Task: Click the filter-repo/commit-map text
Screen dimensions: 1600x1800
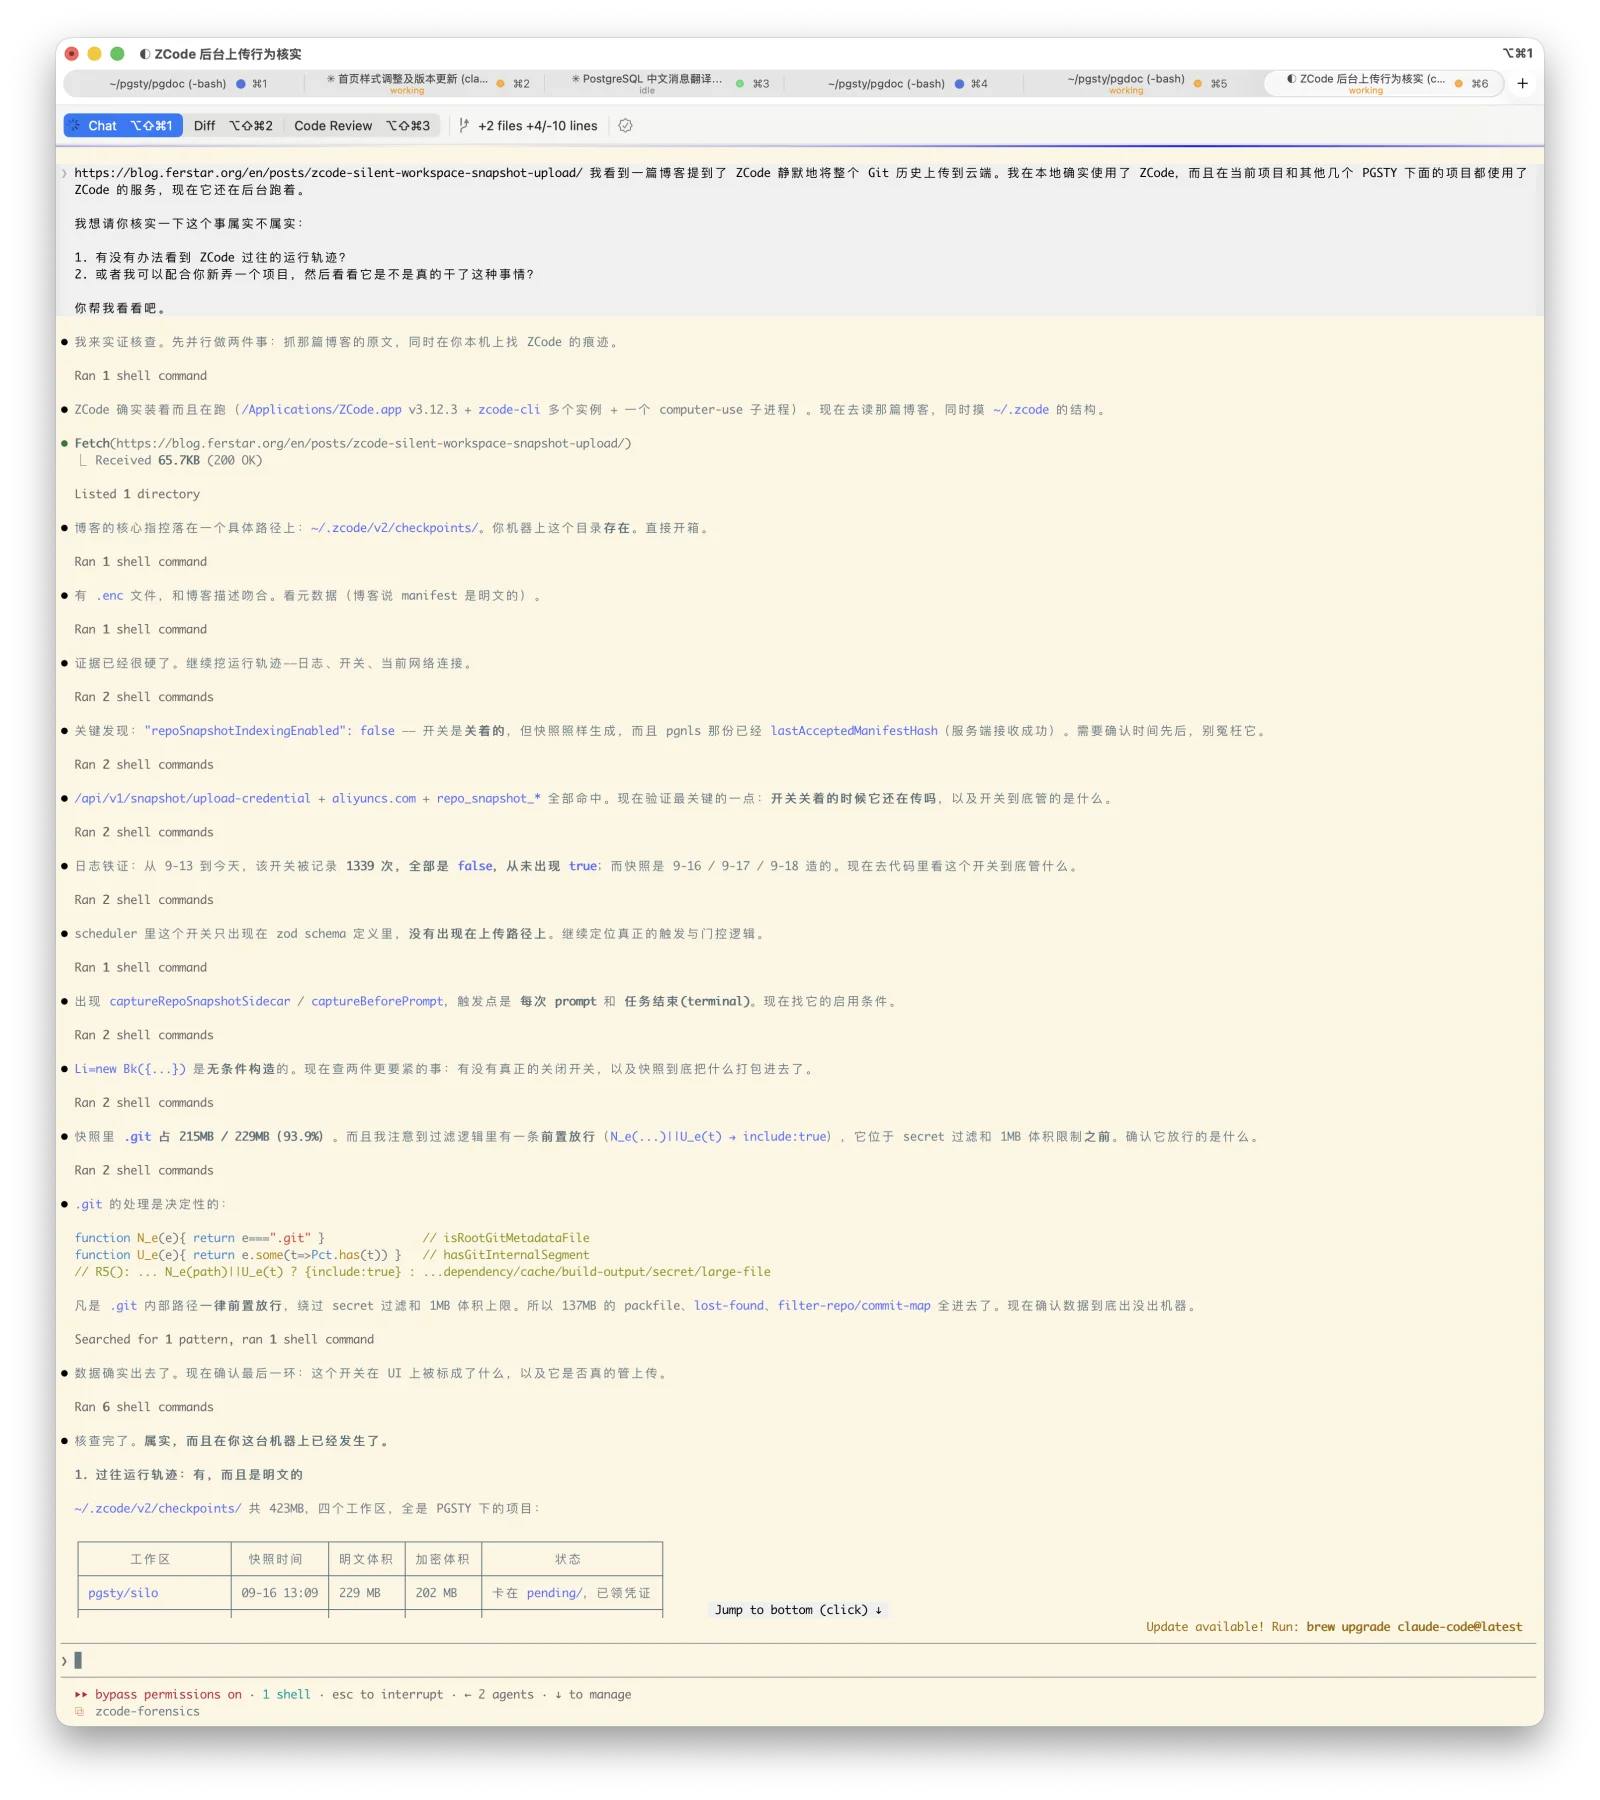Action: tap(854, 1306)
